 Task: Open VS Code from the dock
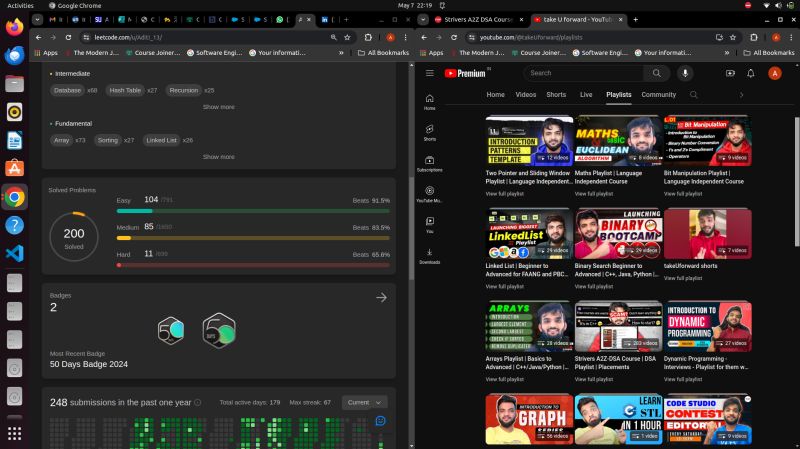[14, 253]
